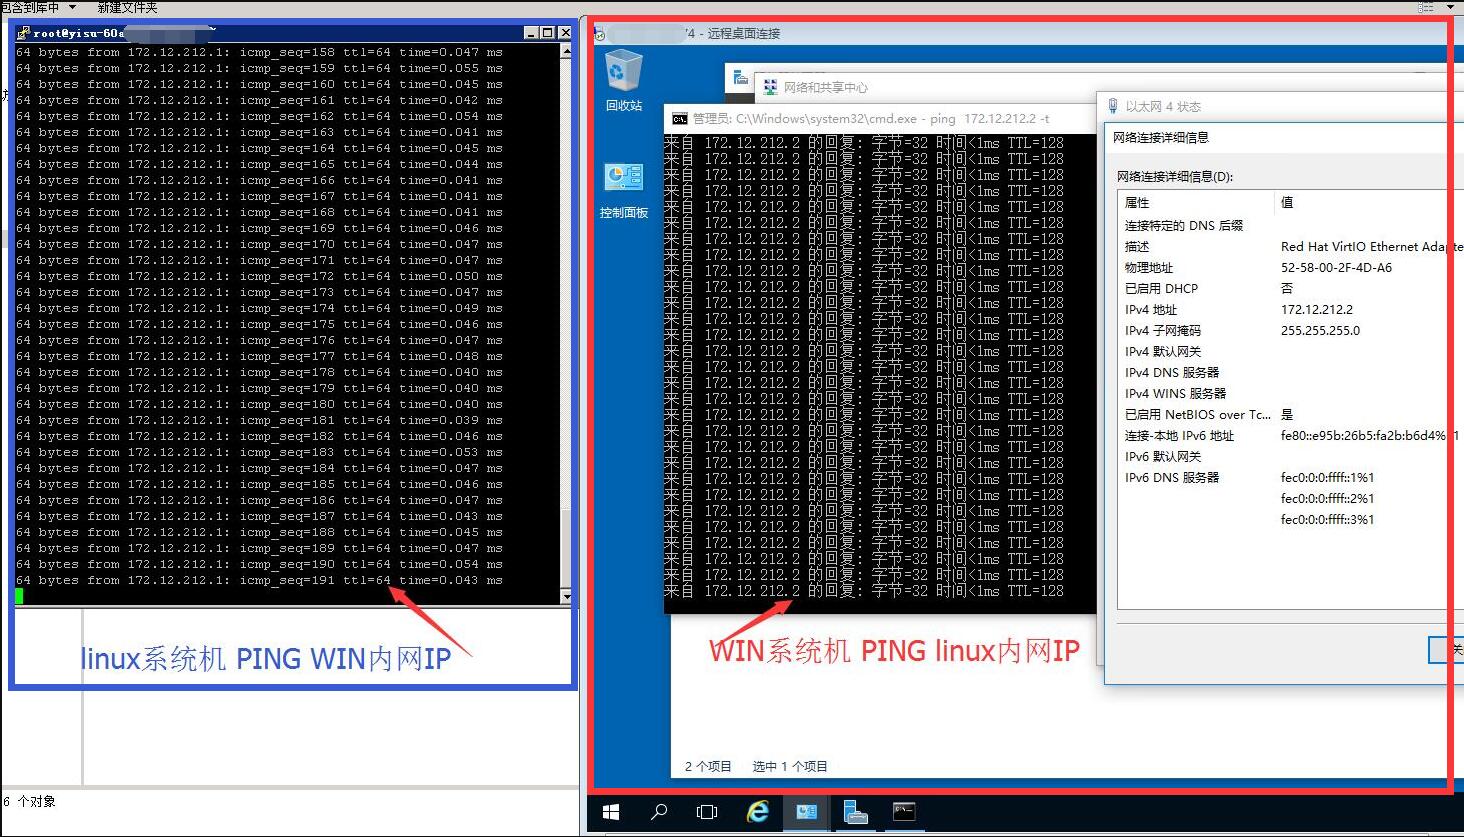1464x837 pixels.
Task: Click the 属性 column header
Action: click(1196, 202)
